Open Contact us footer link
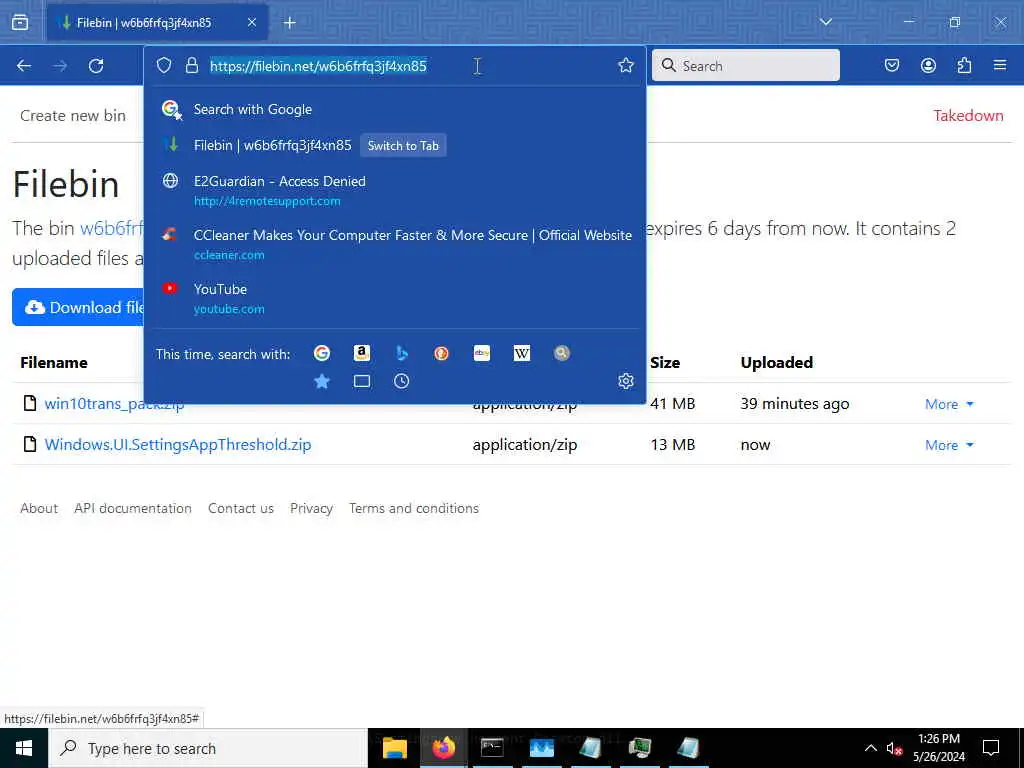This screenshot has height=768, width=1024. tap(241, 508)
